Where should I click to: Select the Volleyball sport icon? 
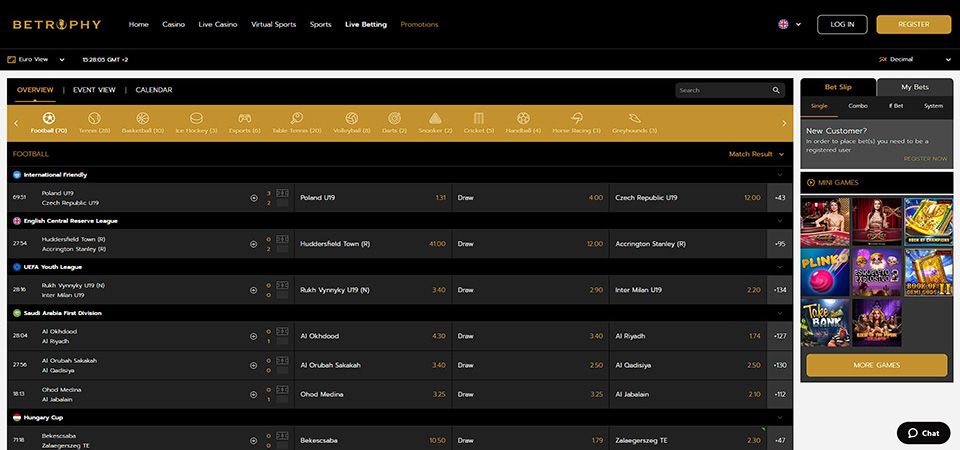click(351, 118)
